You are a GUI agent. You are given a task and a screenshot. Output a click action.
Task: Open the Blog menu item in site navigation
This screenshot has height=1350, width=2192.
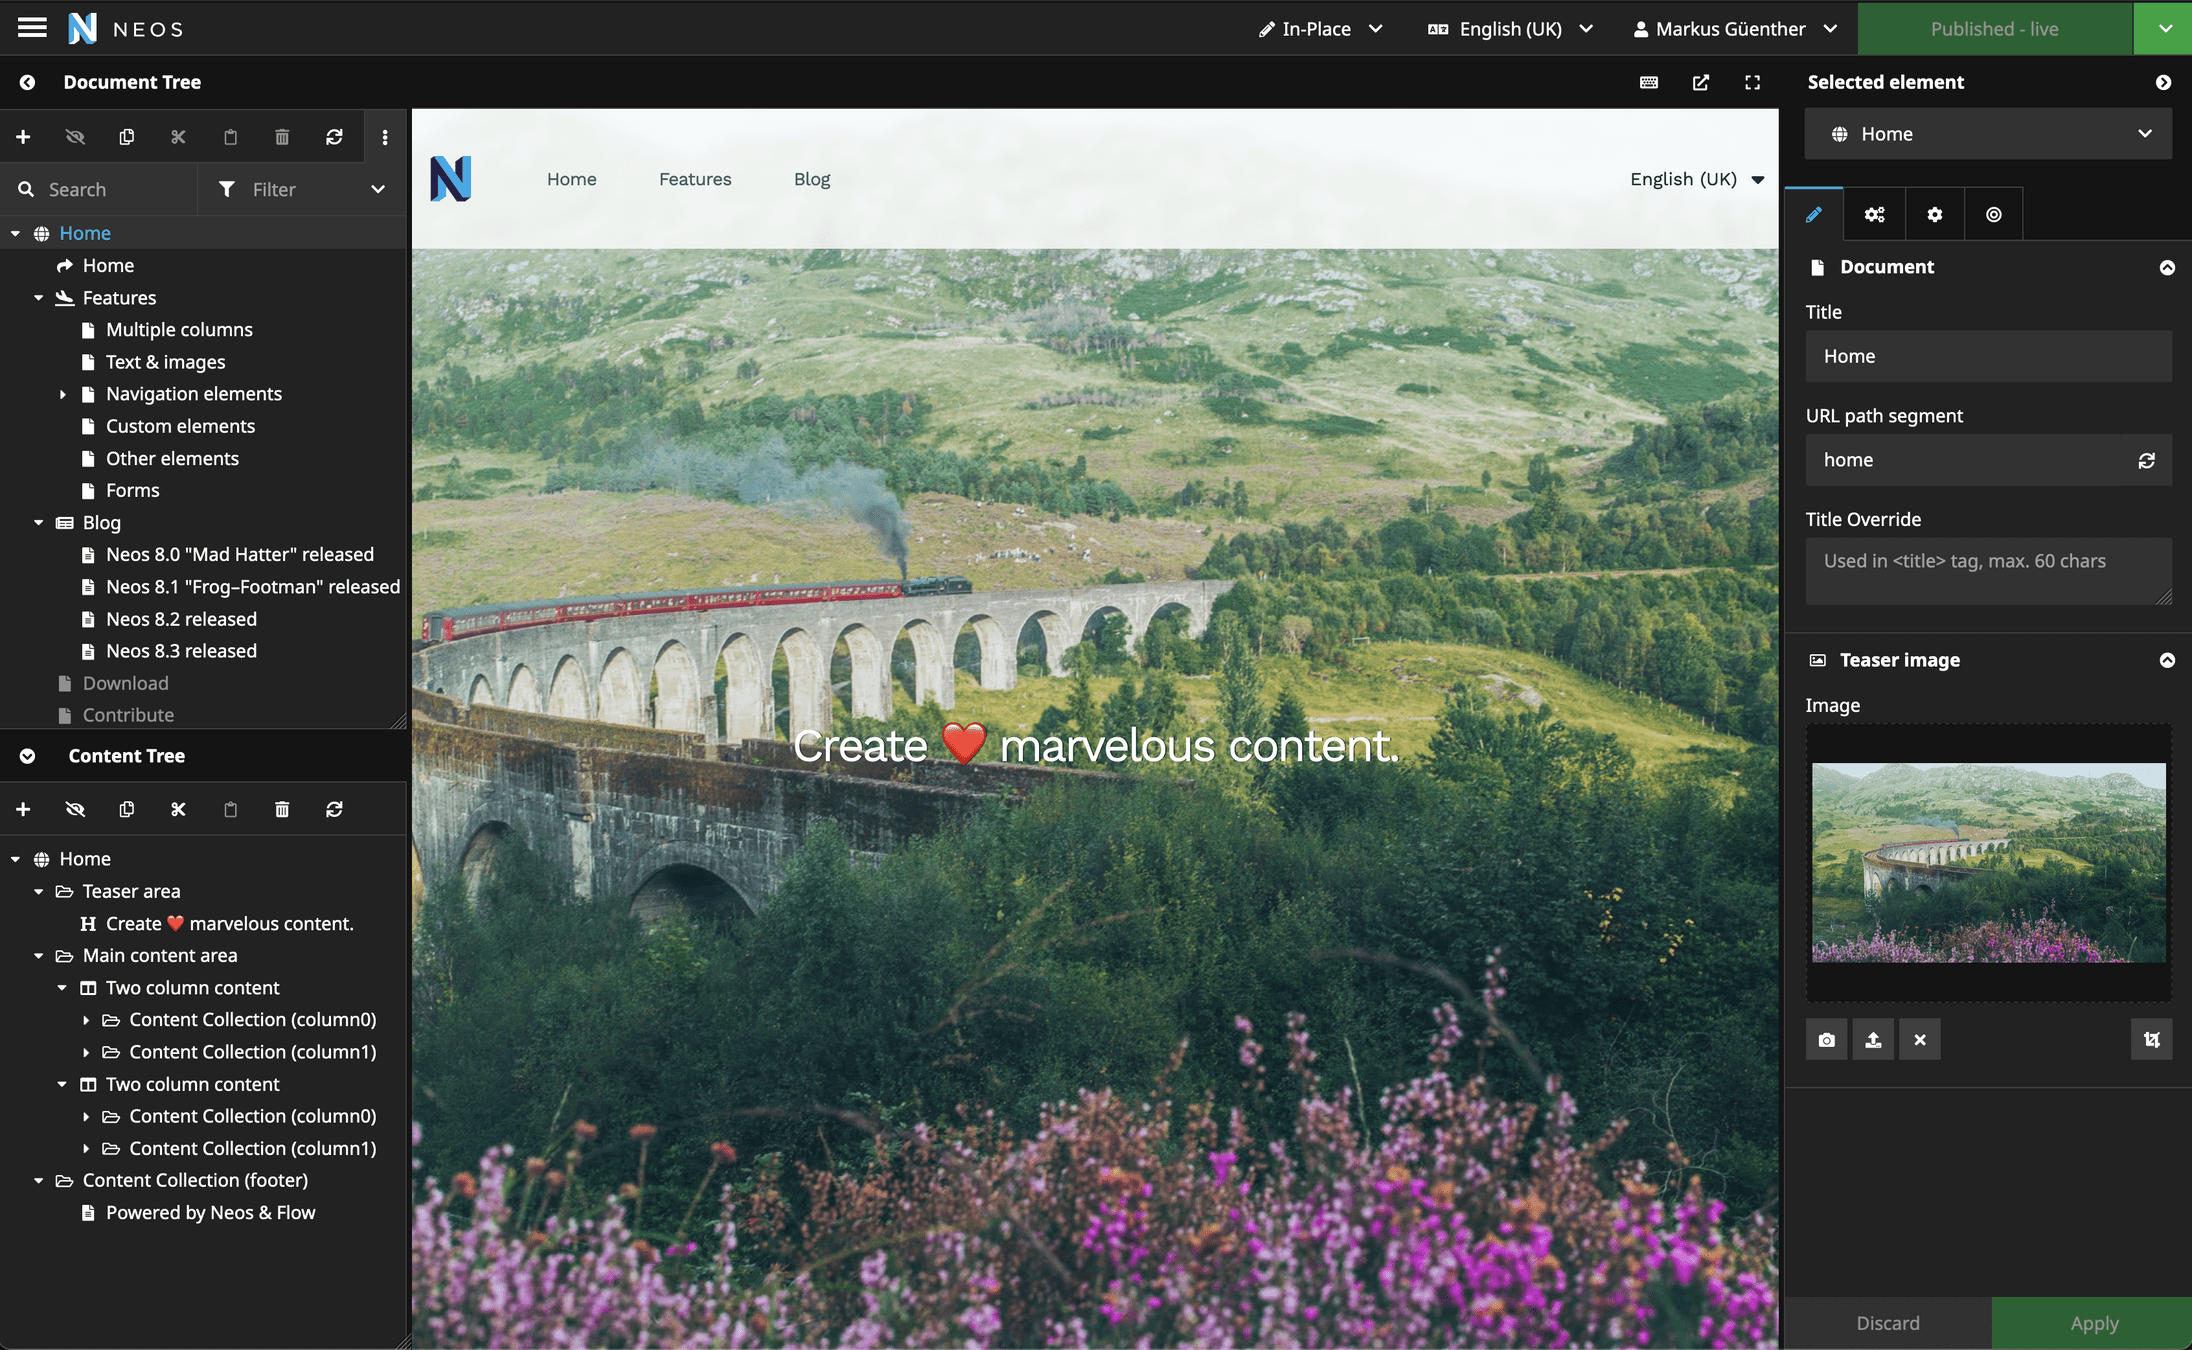point(811,179)
